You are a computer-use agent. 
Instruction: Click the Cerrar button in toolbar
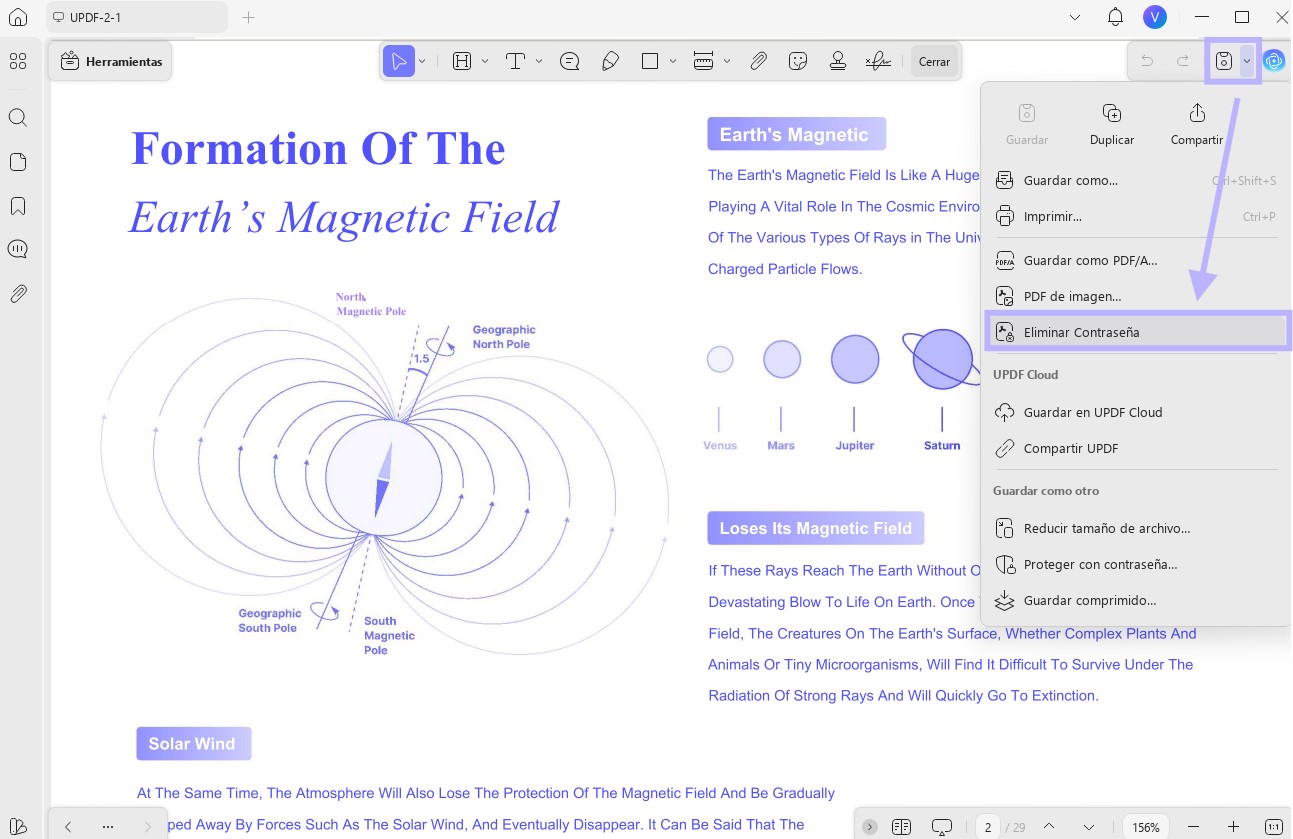pos(934,62)
